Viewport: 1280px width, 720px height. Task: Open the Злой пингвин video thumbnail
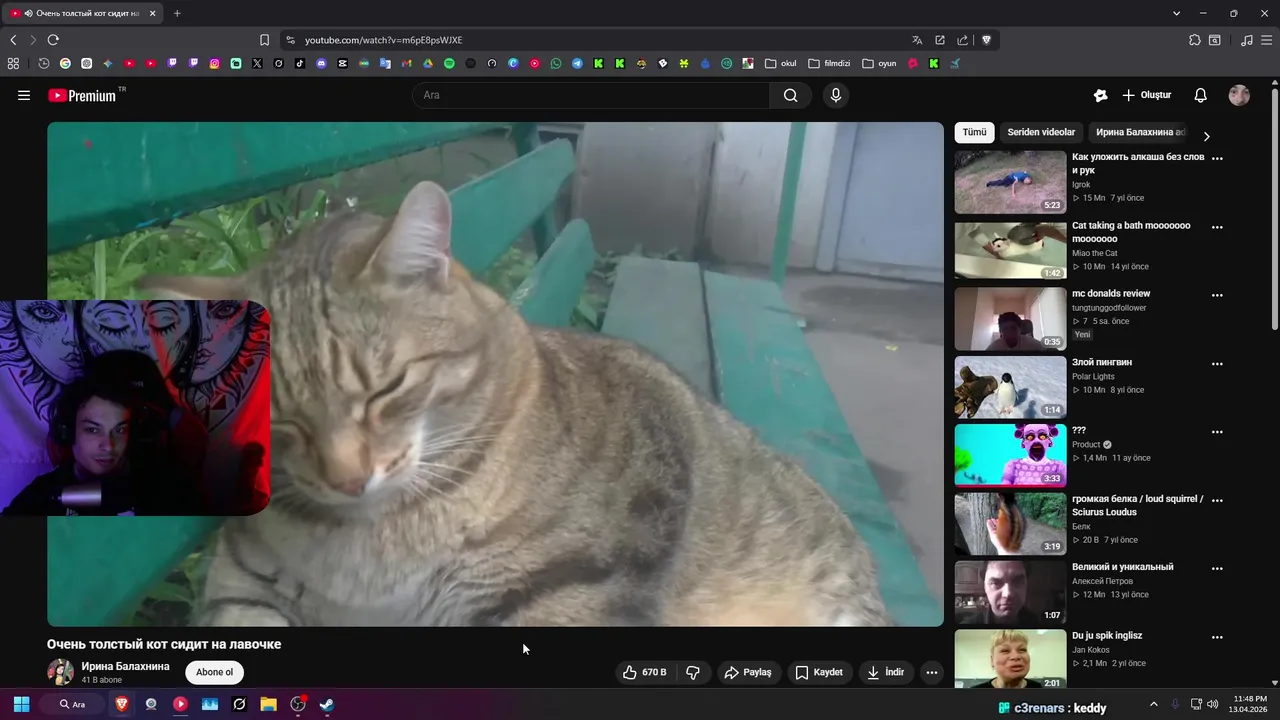pos(1010,387)
